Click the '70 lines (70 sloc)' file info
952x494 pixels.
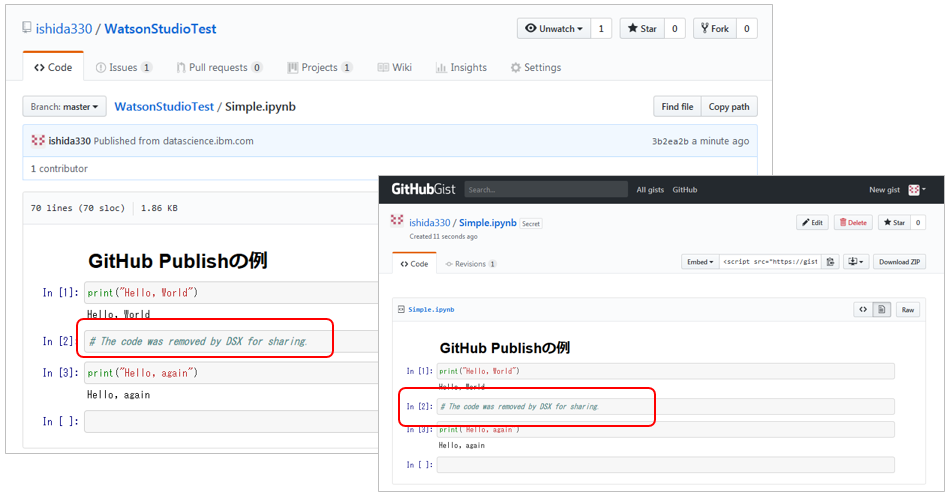tap(78, 208)
